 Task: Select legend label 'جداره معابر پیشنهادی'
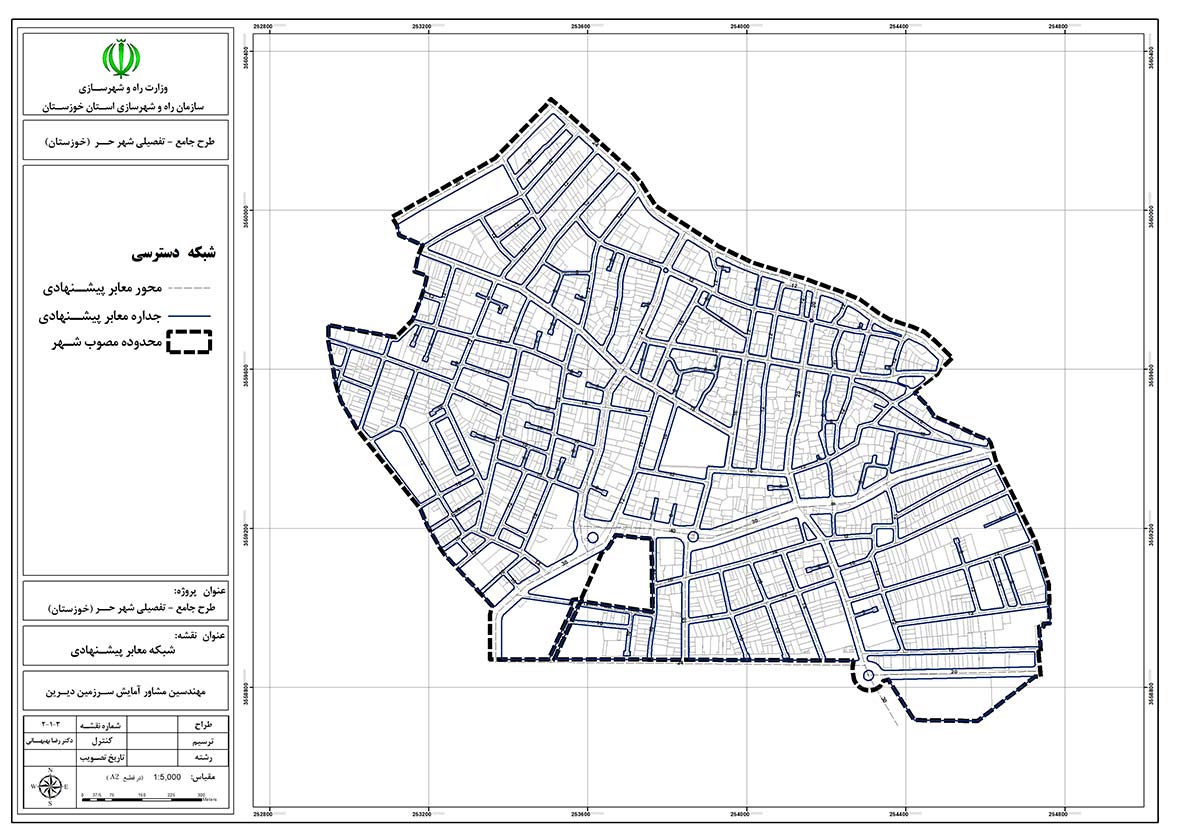point(99,315)
